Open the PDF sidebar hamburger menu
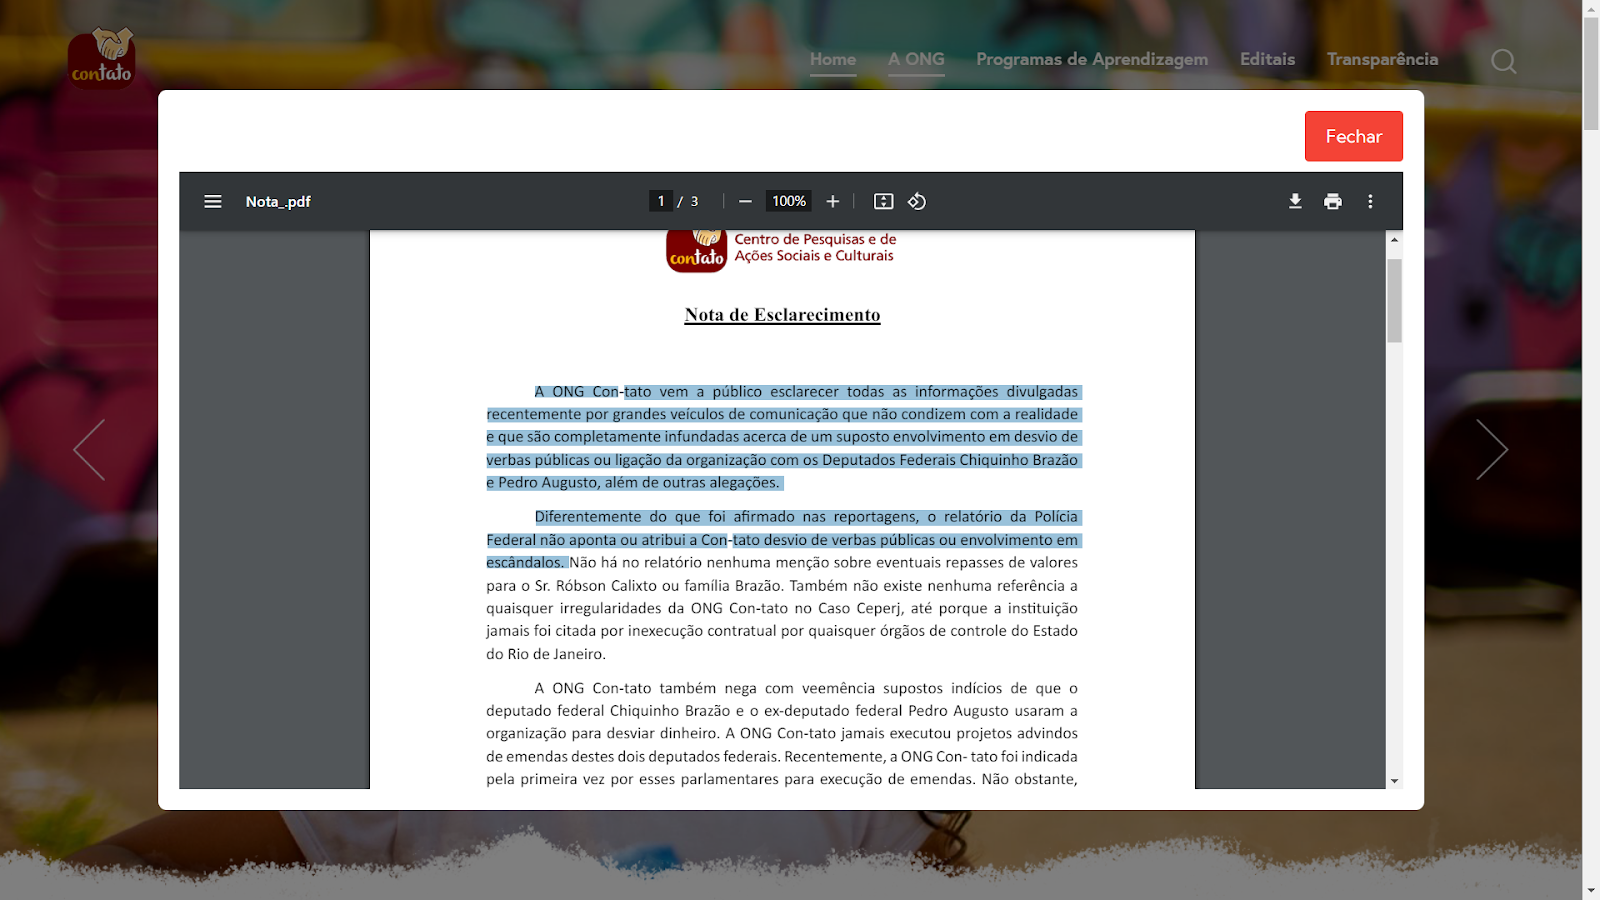 tap(213, 201)
